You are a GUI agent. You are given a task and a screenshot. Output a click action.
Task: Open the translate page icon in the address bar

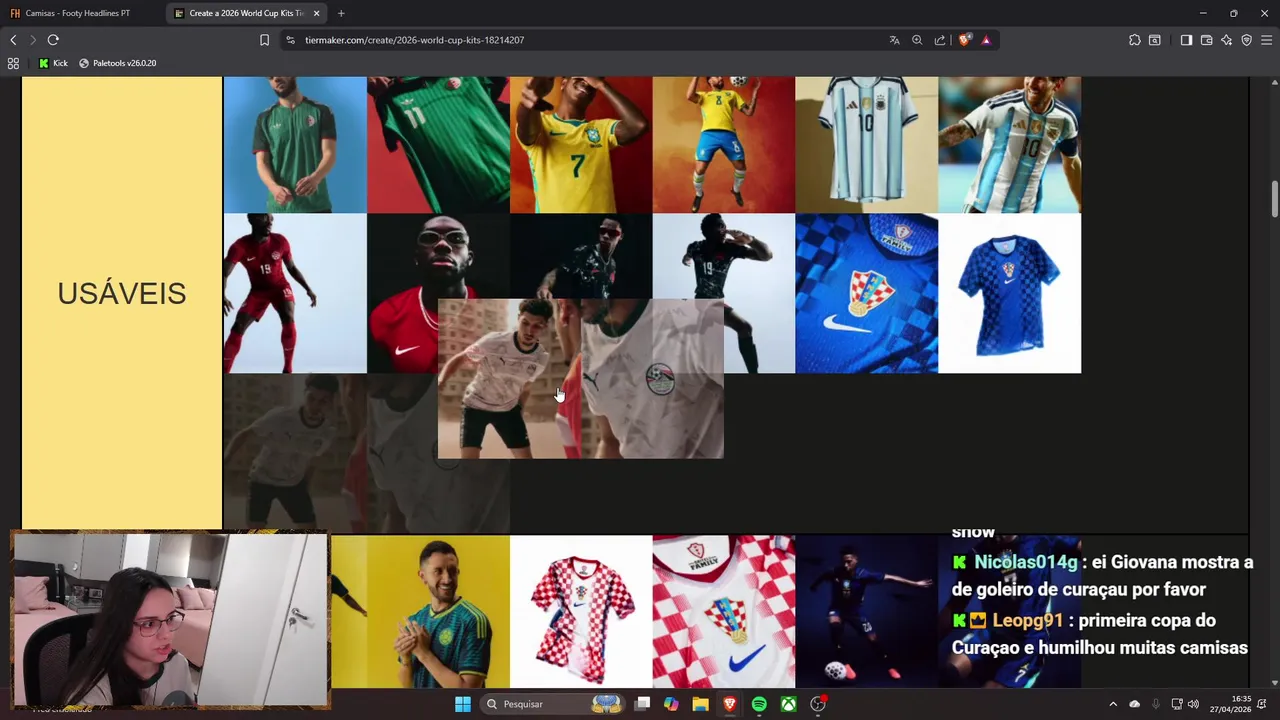894,40
